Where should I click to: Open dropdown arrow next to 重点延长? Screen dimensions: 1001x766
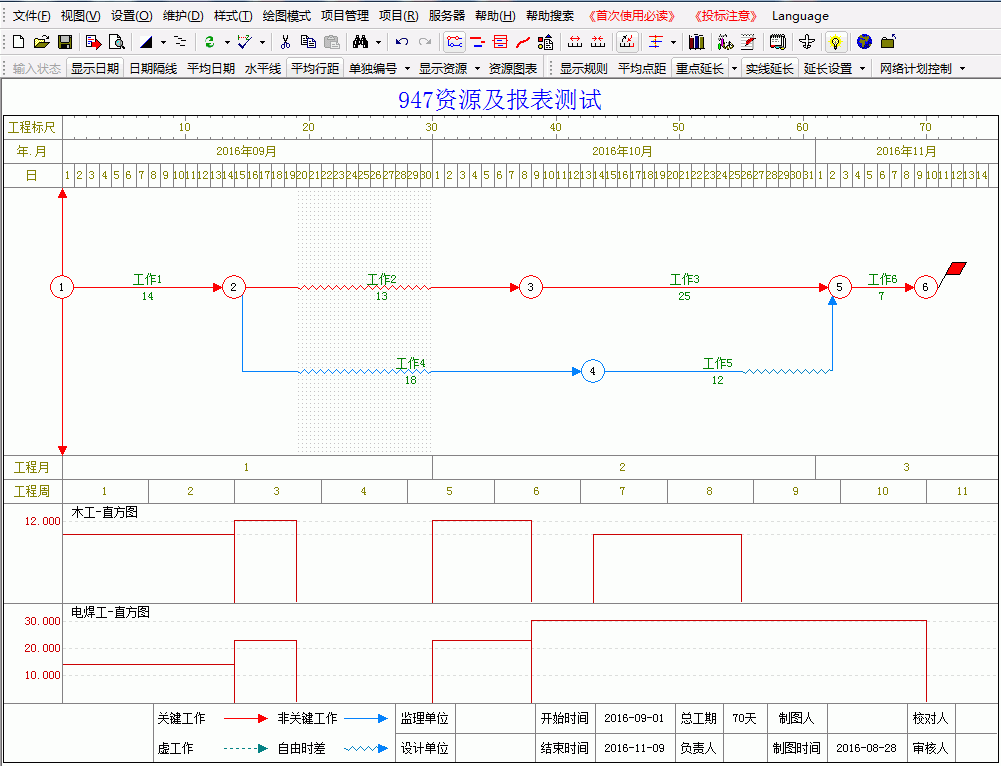click(x=734, y=68)
